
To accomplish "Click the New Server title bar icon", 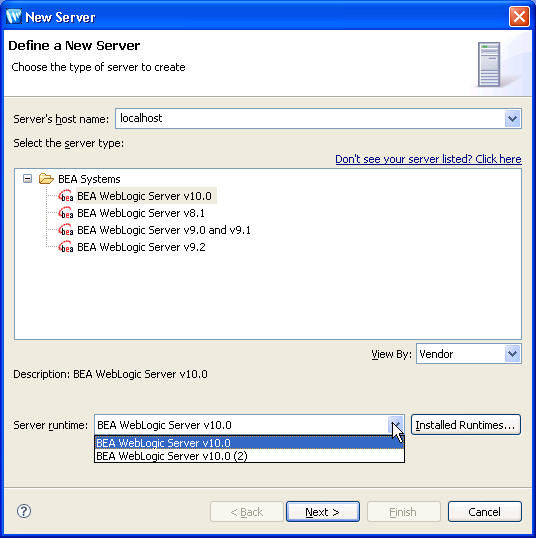I will (14, 16).
